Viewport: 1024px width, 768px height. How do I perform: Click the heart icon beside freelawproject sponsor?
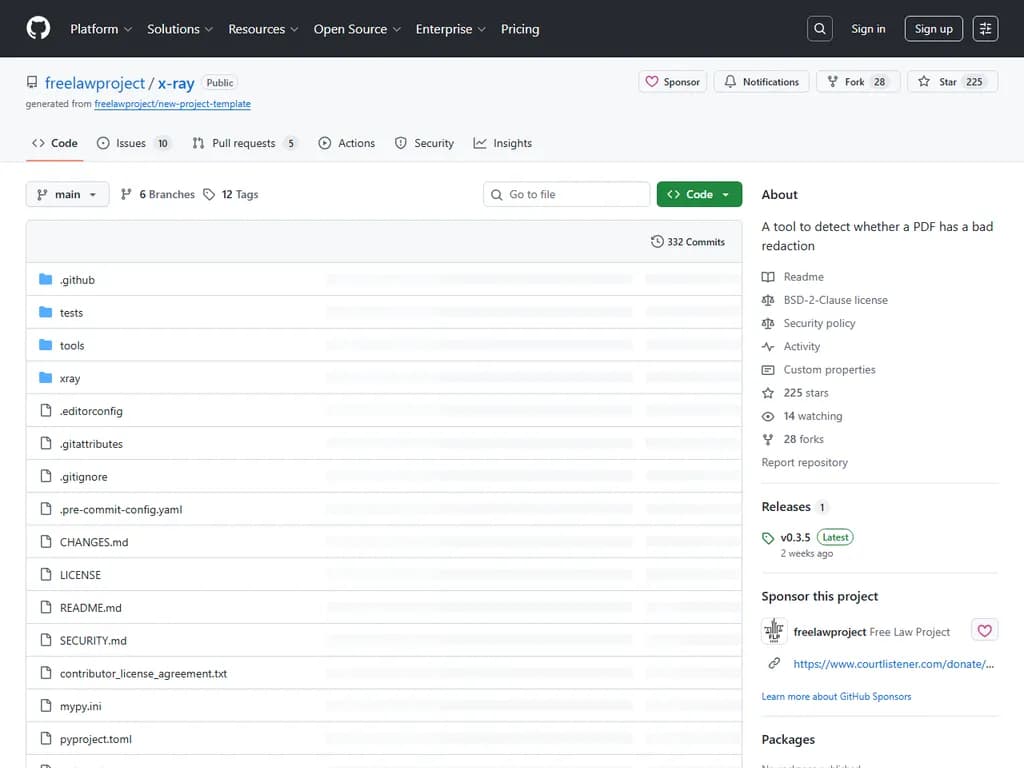(985, 631)
